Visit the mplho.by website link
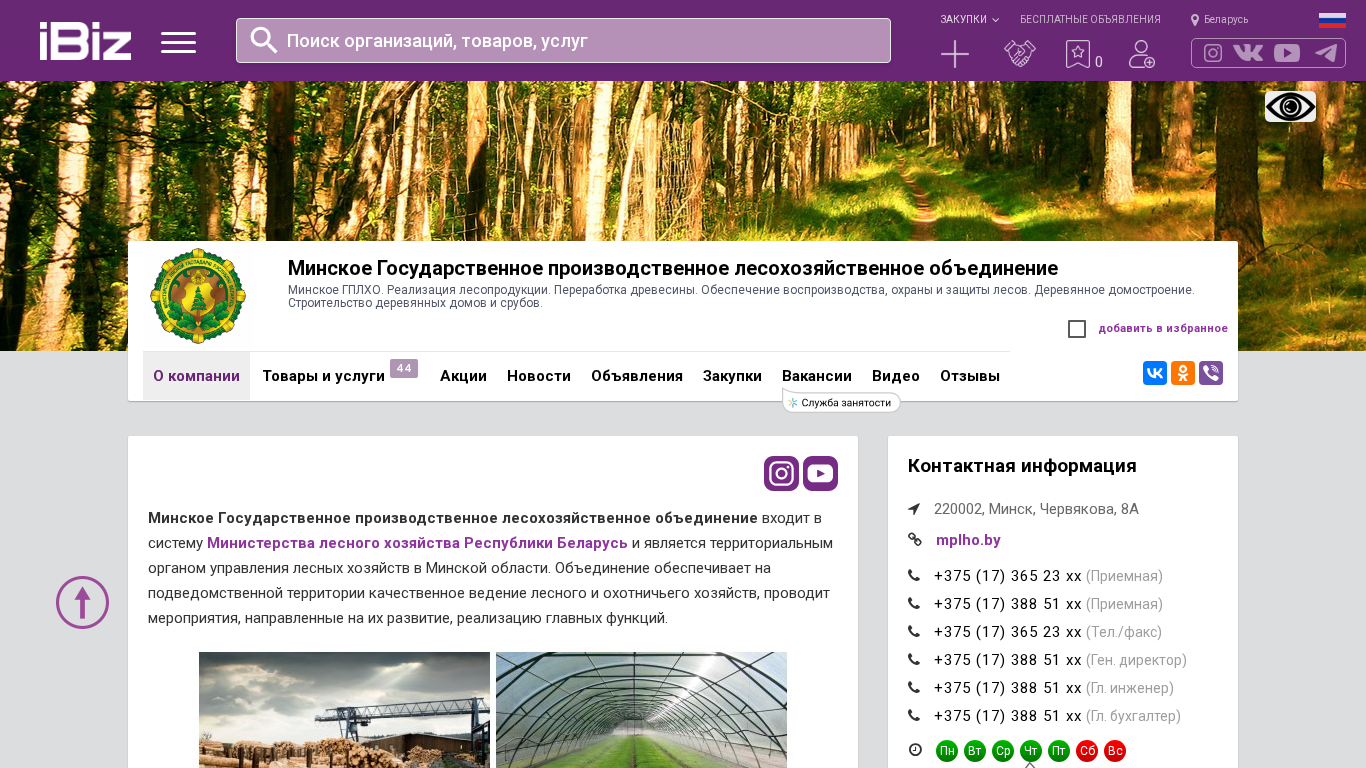Screen dimensions: 1366x768 click(968, 540)
